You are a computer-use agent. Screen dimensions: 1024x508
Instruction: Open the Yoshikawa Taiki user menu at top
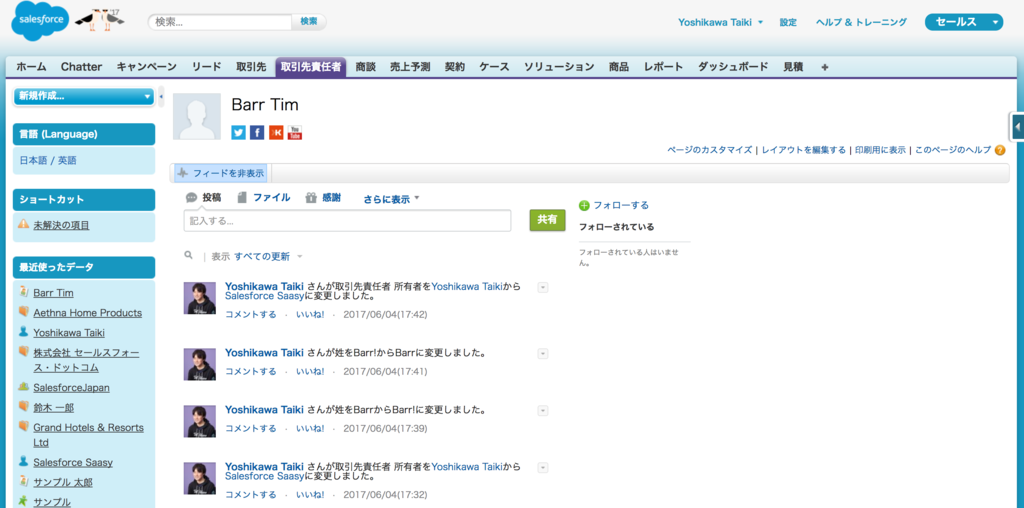pyautogui.click(x=720, y=22)
